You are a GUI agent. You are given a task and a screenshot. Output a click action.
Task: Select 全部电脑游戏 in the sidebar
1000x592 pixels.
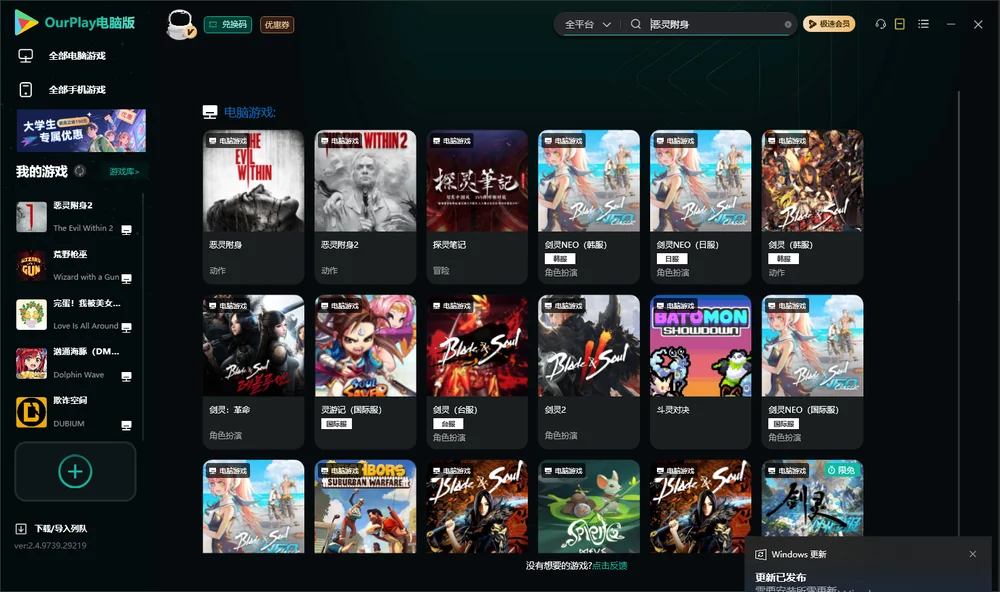tap(77, 56)
